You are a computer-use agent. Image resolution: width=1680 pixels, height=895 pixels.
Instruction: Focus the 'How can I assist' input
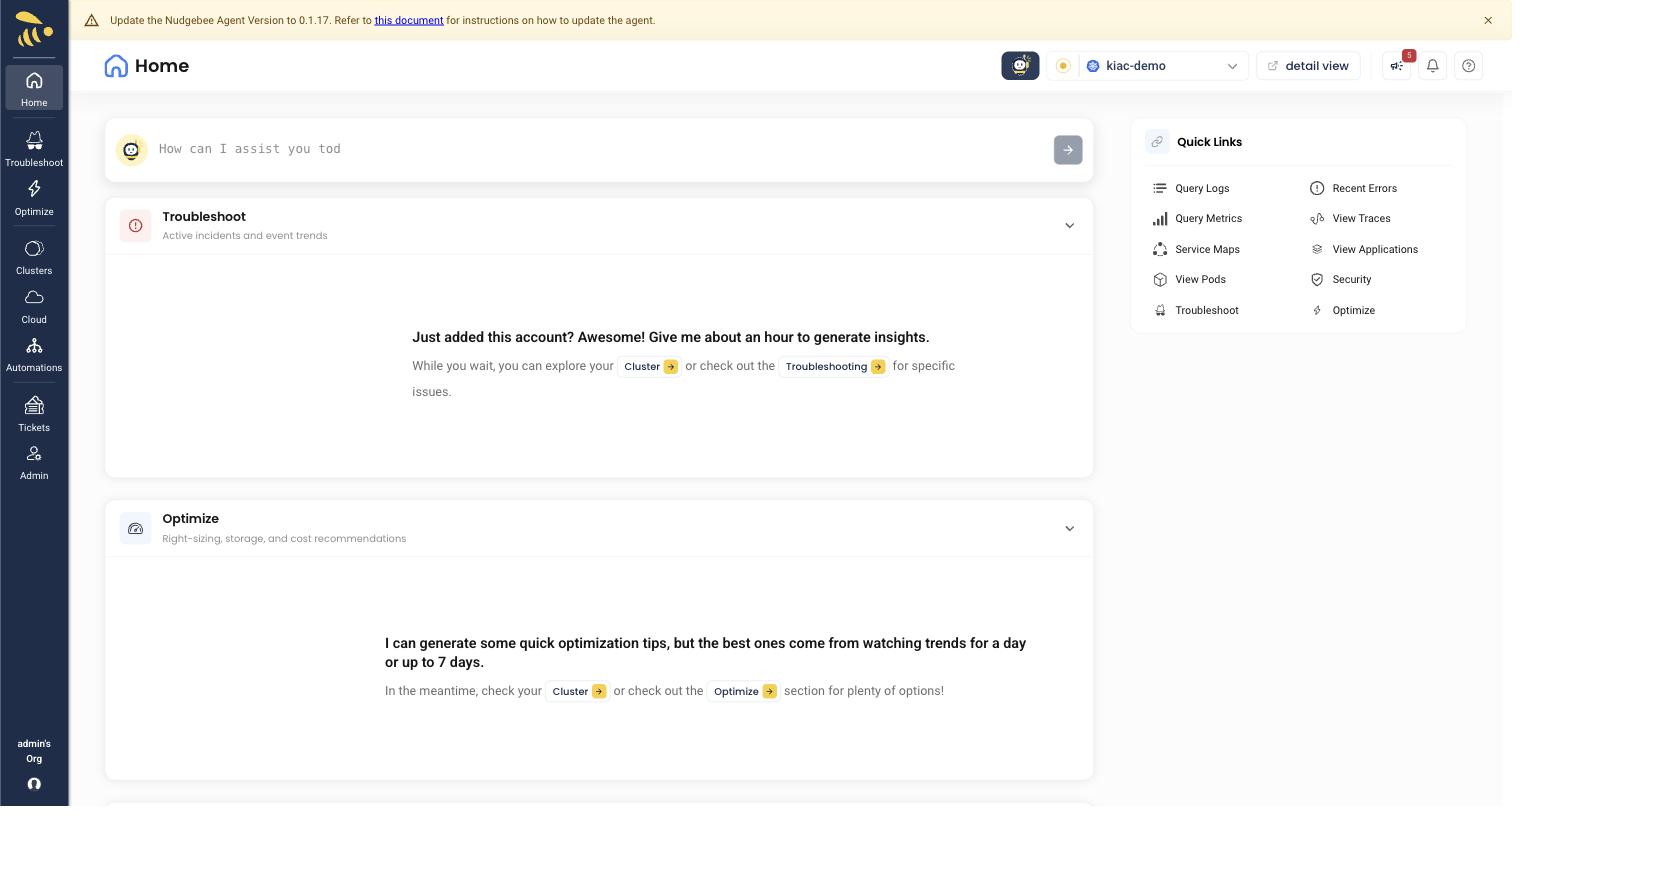[600, 149]
